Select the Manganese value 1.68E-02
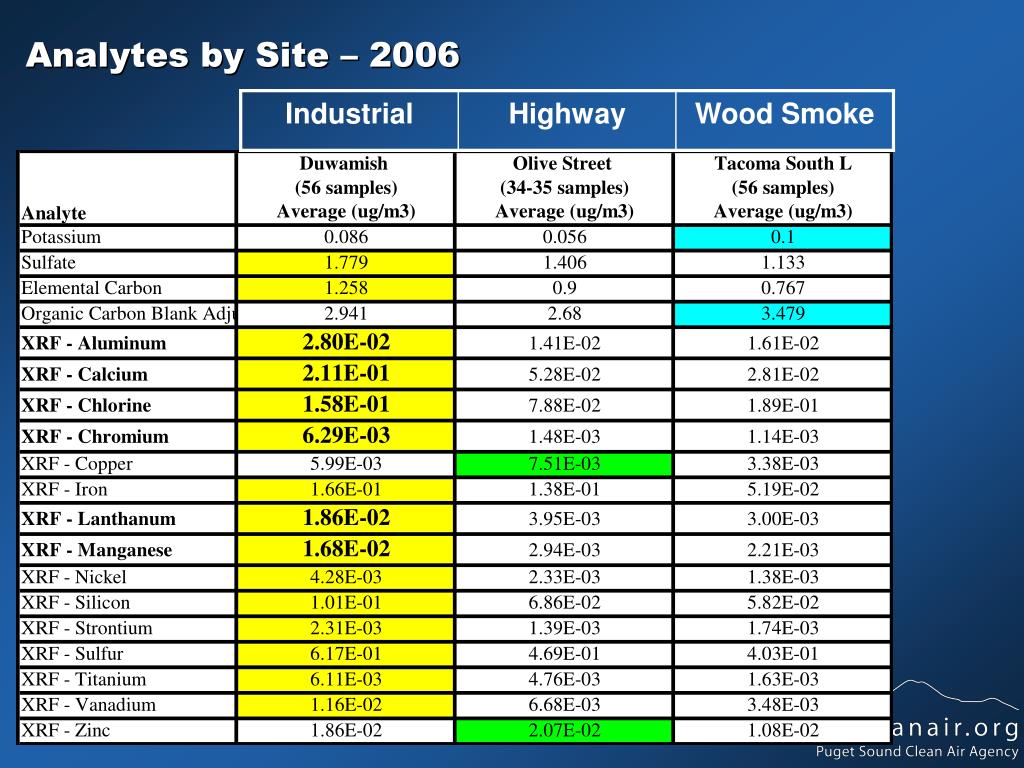This screenshot has width=1024, height=768. coord(345,550)
